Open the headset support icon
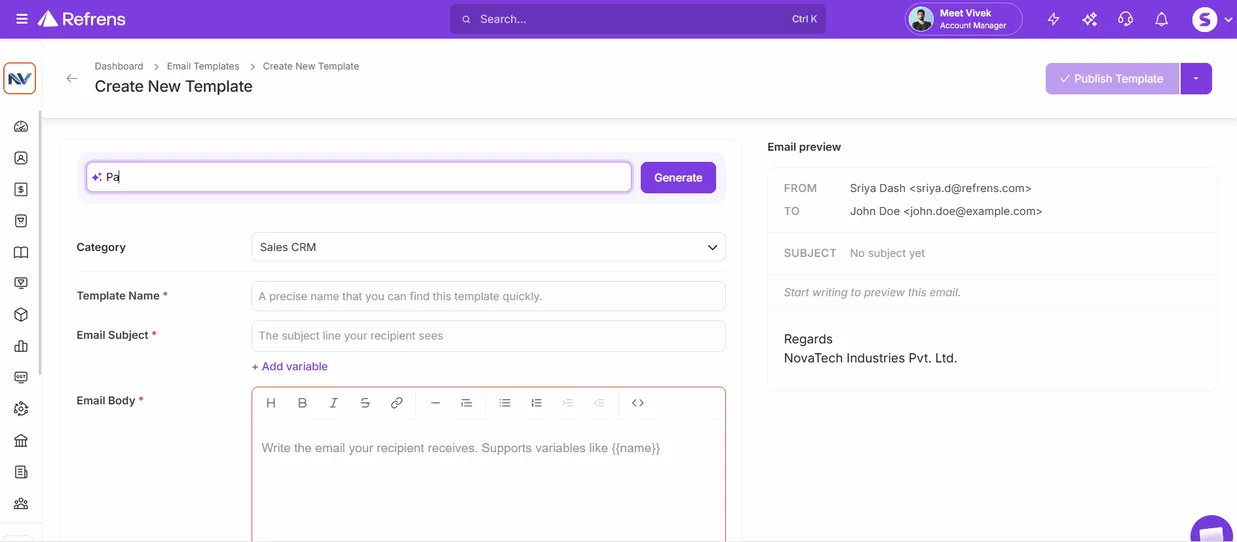The image size is (1237, 542). tap(1125, 19)
